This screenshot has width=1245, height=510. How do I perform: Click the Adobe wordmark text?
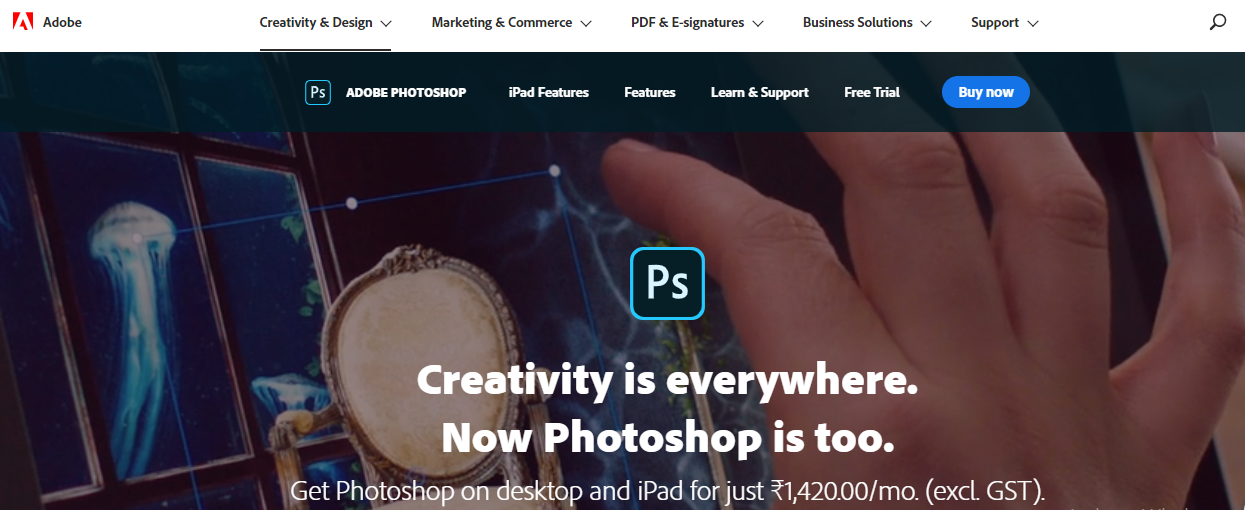(x=62, y=22)
